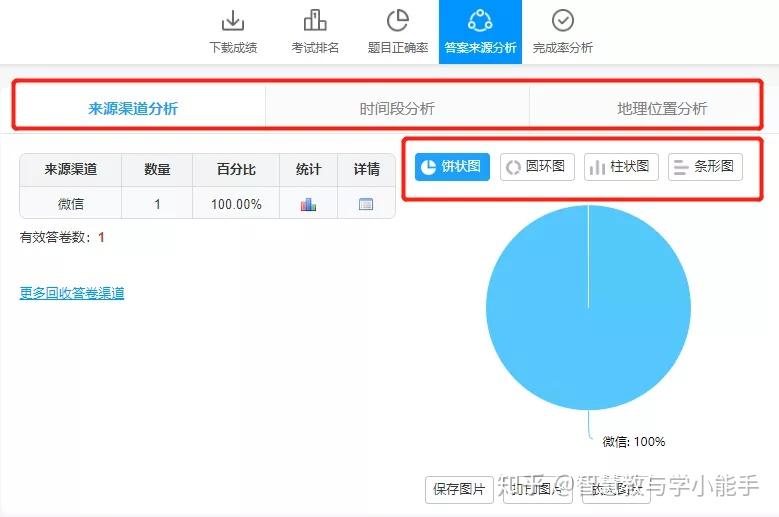Select the 答案来源分析 toolbar item
Viewport: 779px width, 517px height.
[480, 32]
